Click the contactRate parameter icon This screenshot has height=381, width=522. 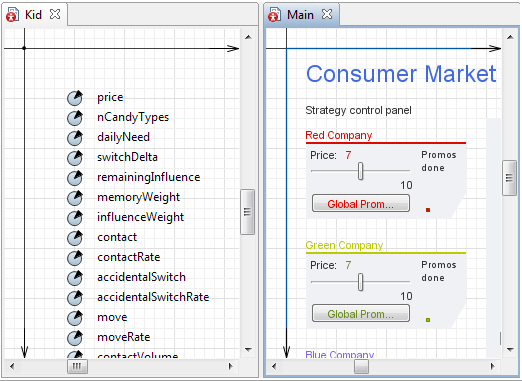click(x=75, y=258)
